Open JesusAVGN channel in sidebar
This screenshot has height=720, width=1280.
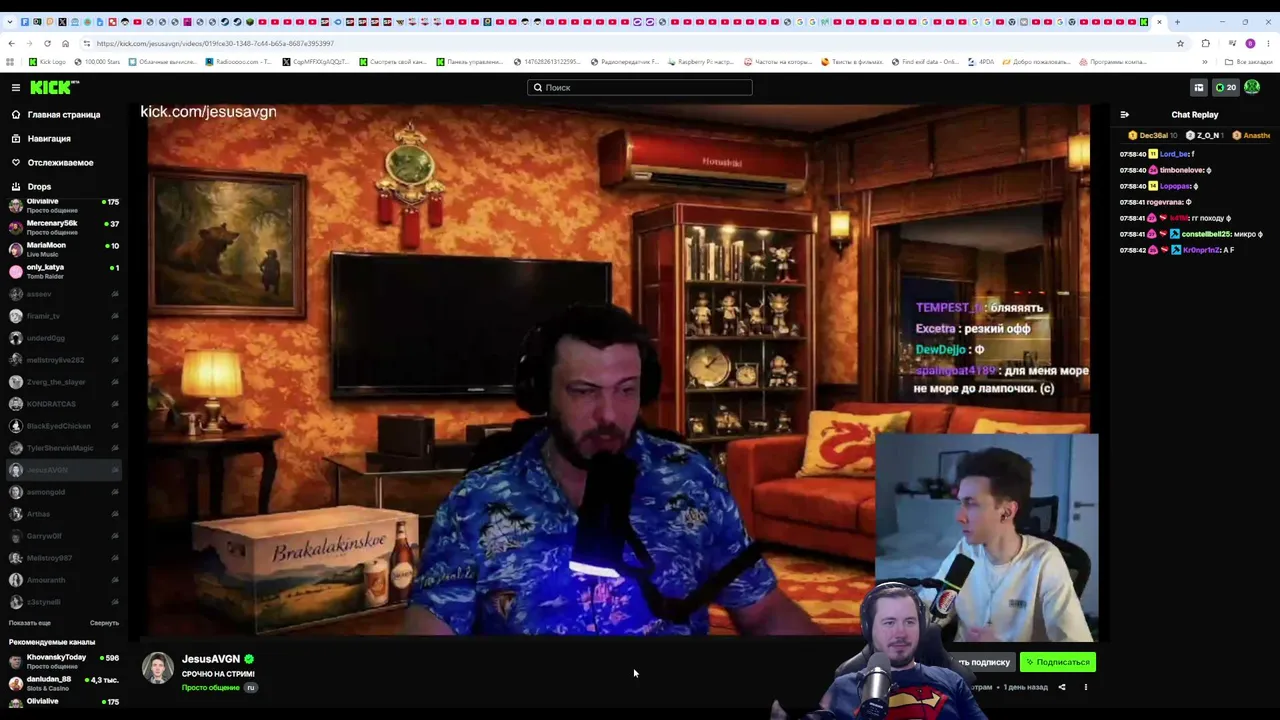pos(64,470)
